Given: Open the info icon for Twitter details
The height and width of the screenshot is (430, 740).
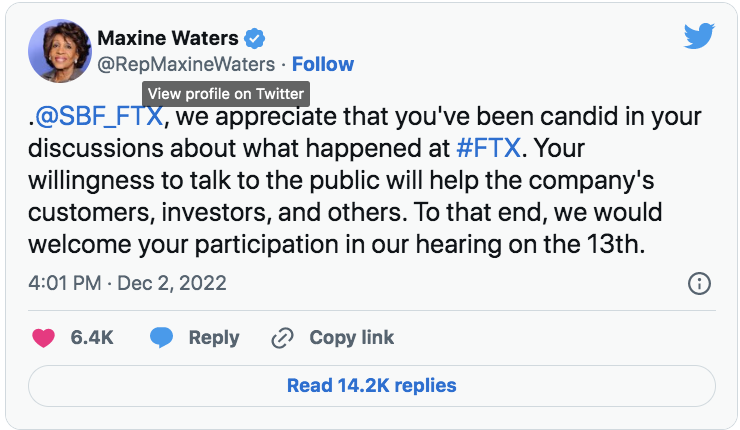Looking at the screenshot, I should (x=700, y=283).
